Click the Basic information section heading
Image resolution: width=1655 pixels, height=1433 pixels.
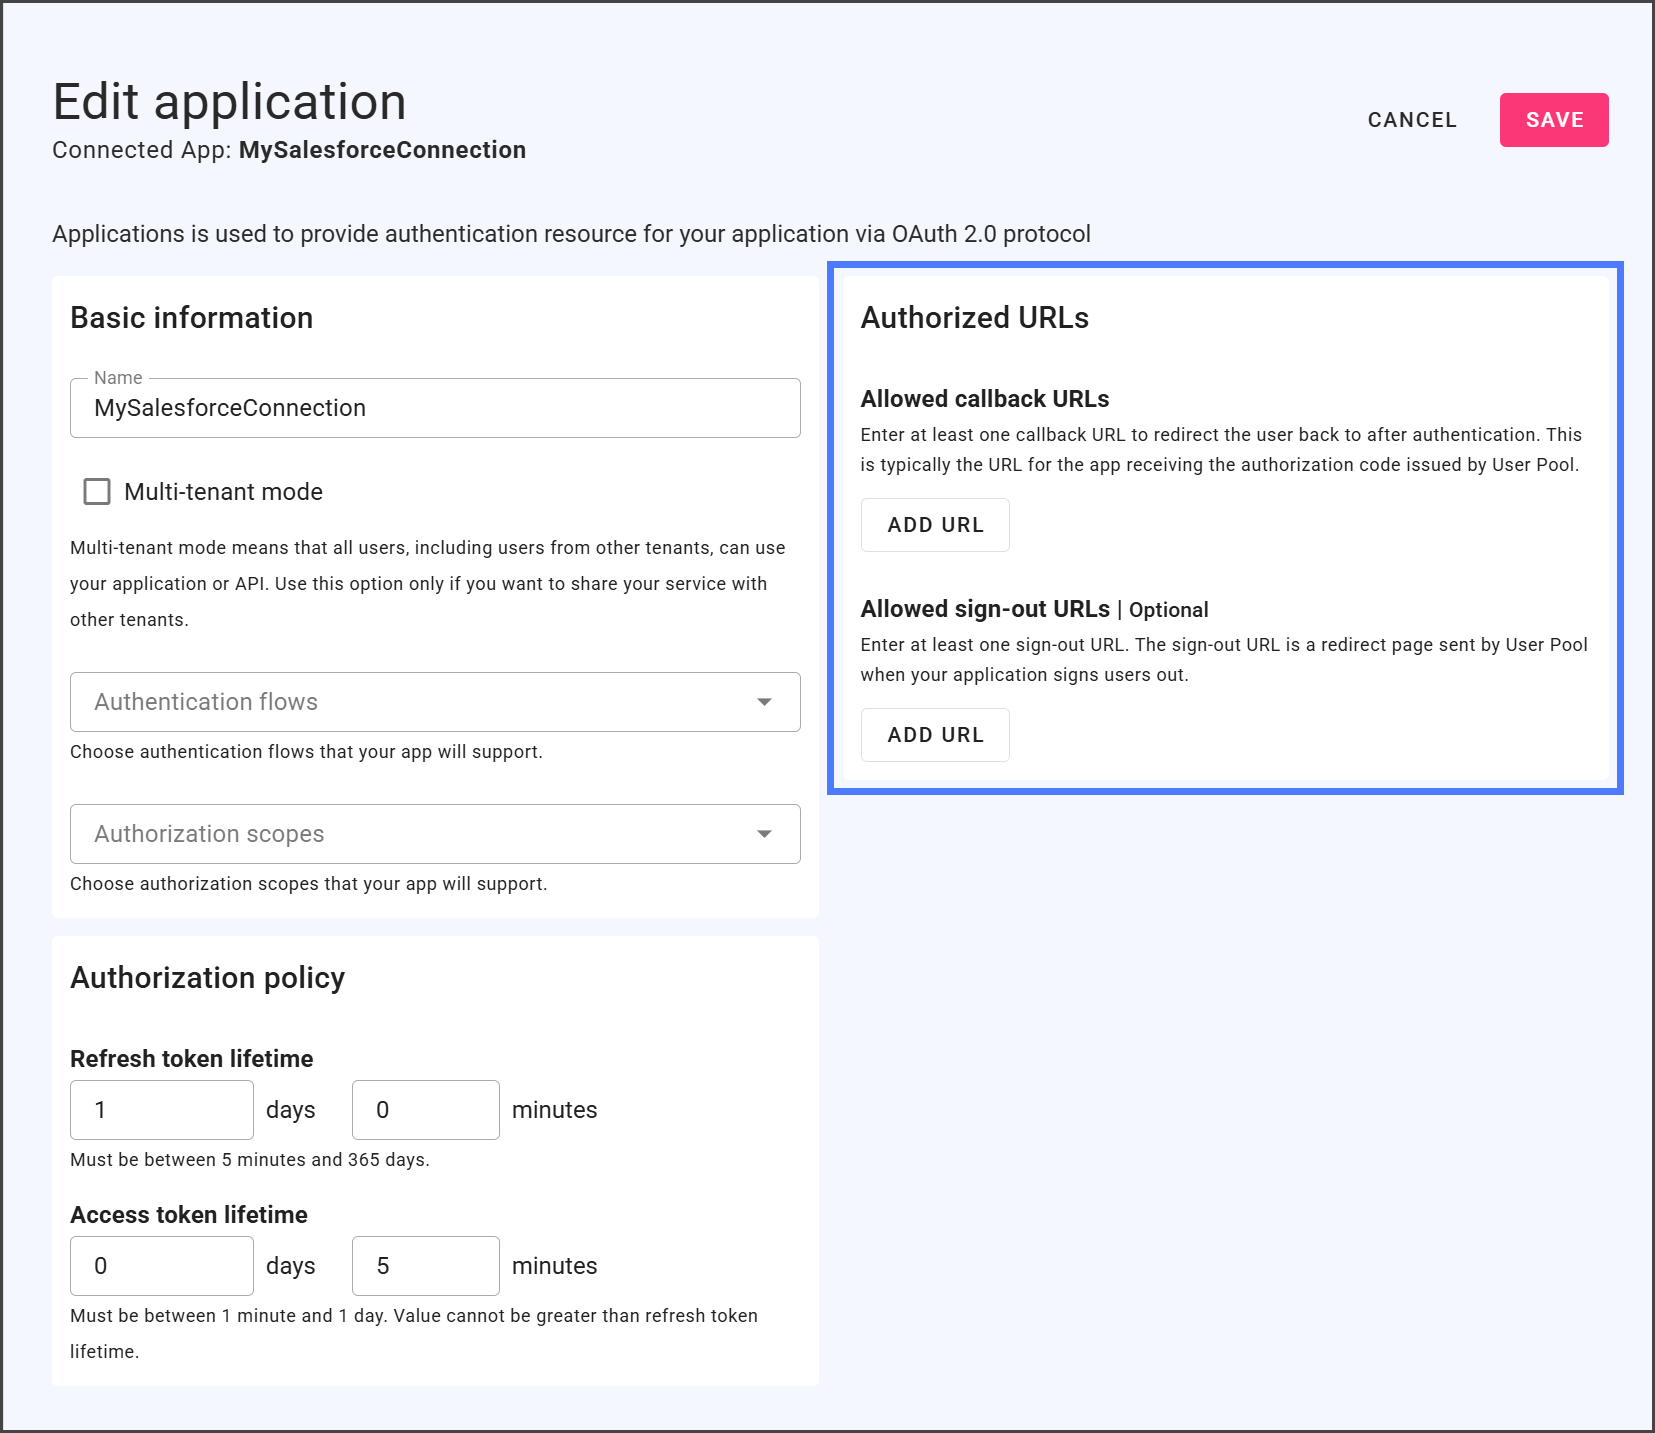click(x=191, y=318)
